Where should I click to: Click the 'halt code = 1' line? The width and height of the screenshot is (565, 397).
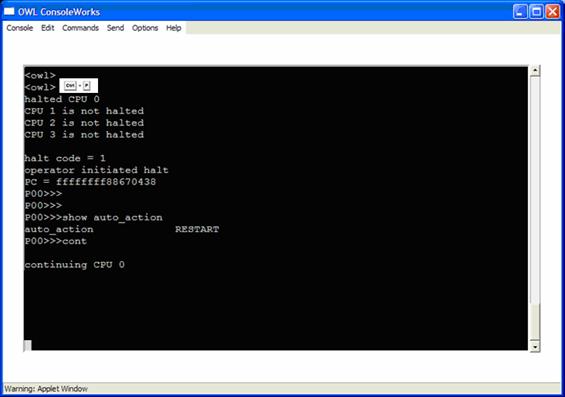pos(65,158)
